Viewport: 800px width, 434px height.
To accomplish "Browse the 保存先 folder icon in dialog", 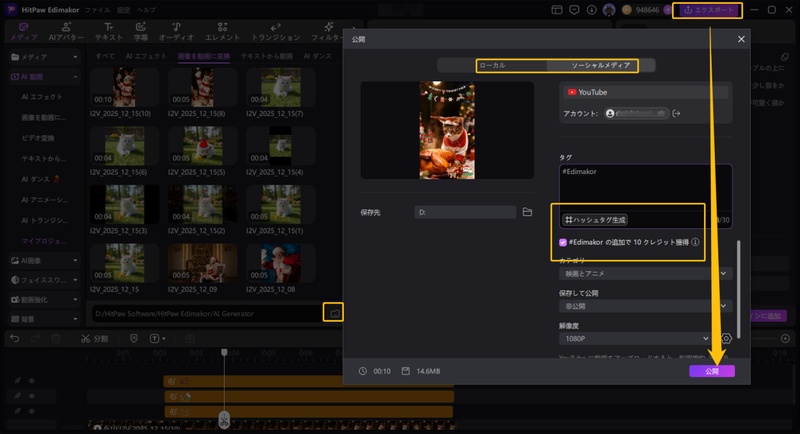I will 528,212.
